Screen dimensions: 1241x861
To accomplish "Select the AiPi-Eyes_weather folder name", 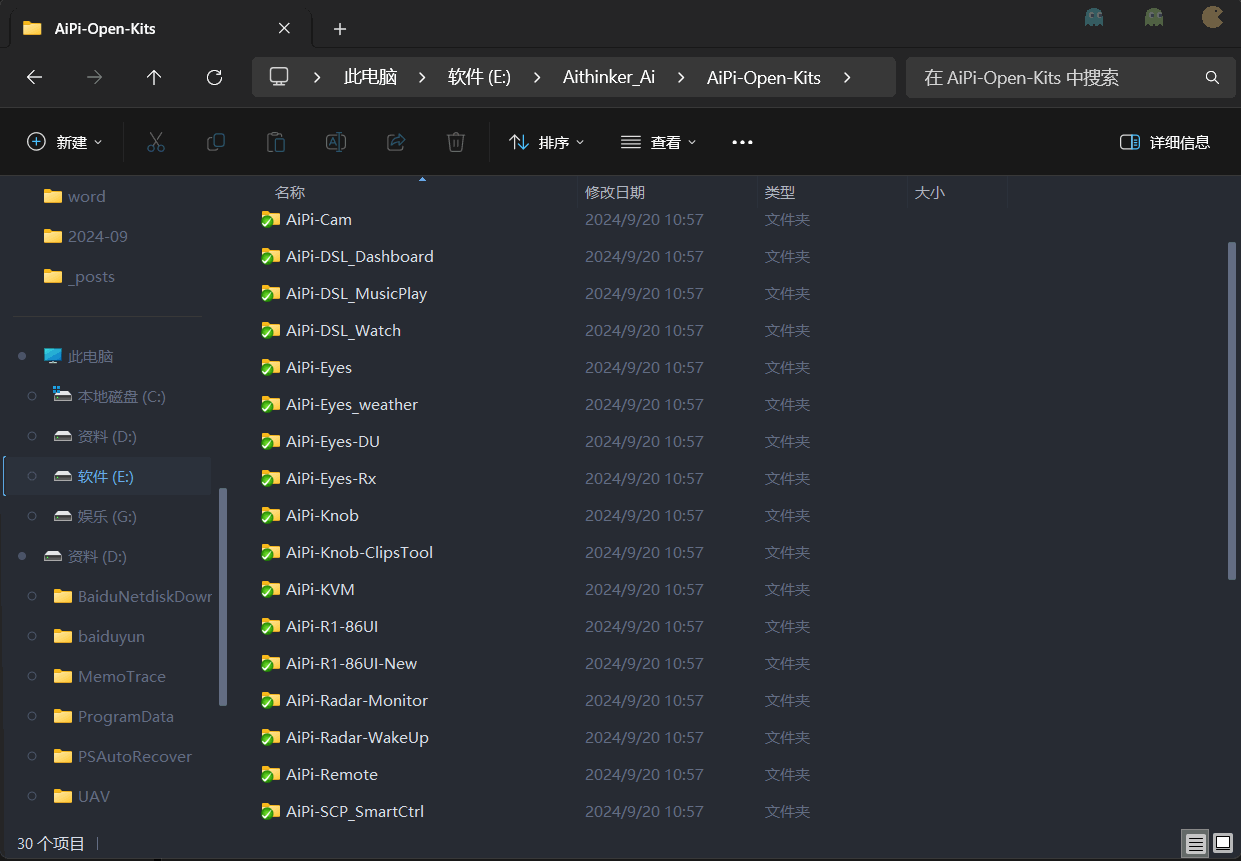I will click(x=352, y=404).
